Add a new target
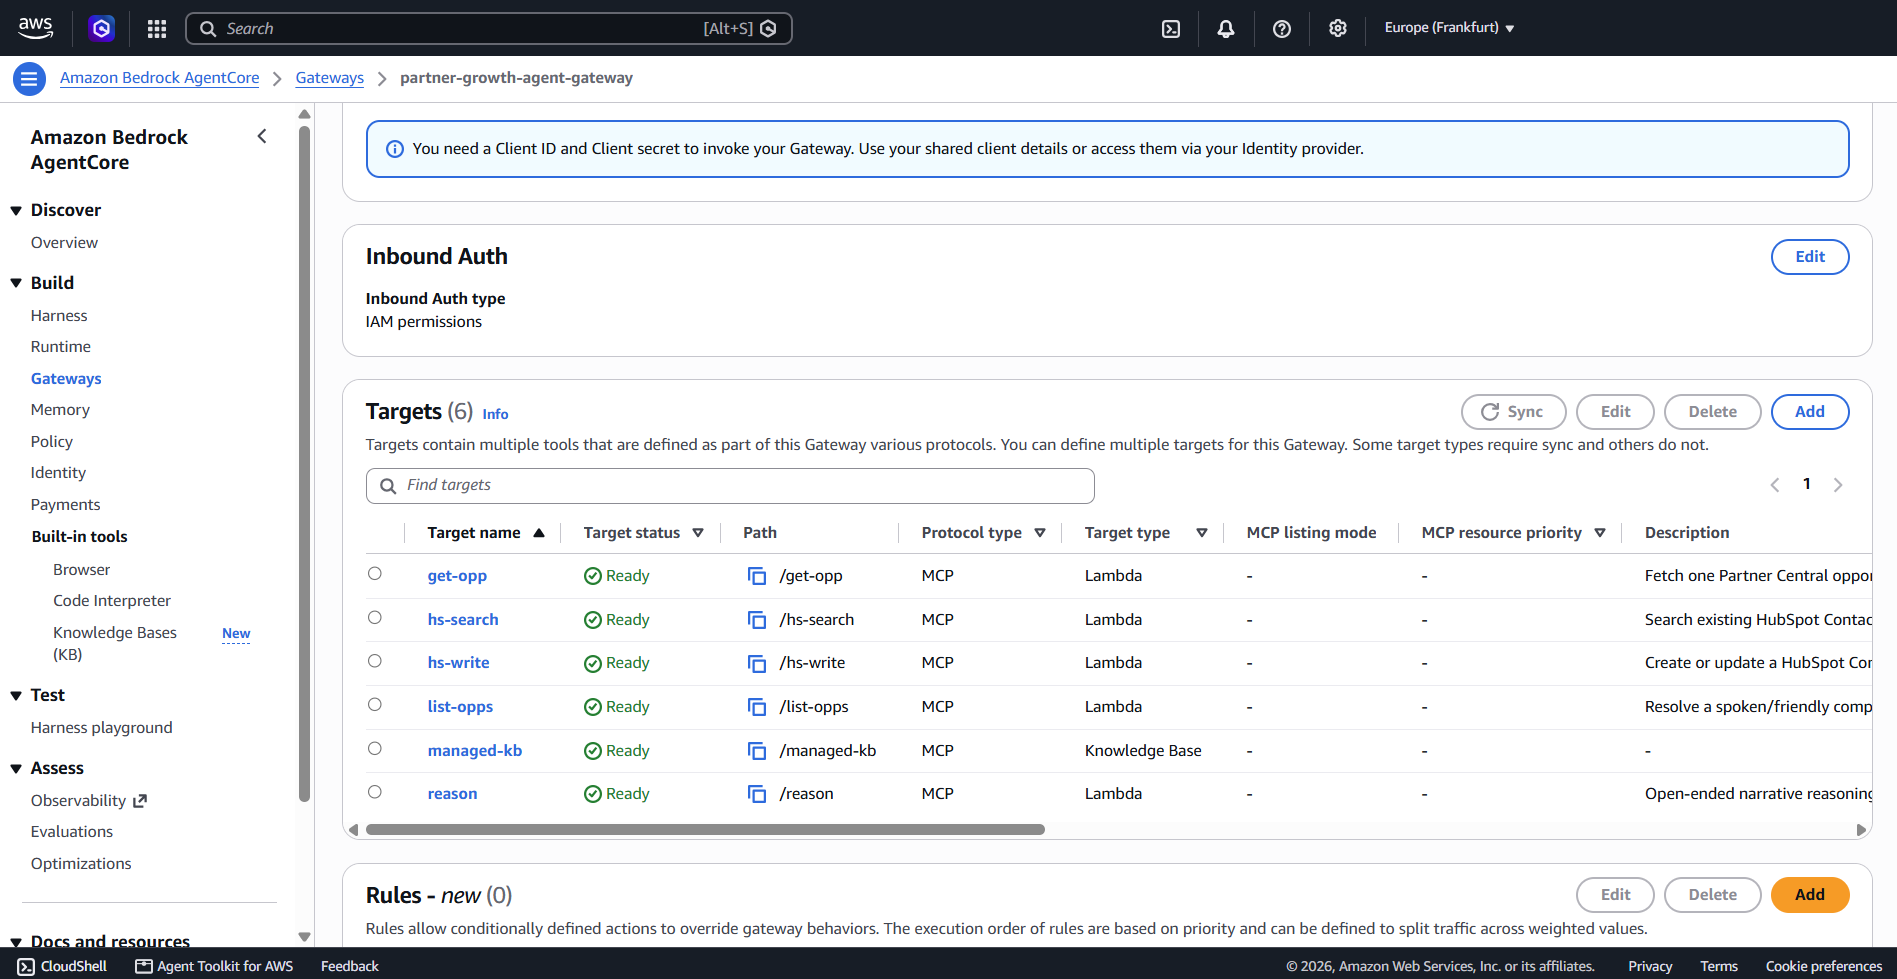Viewport: 1897px width, 979px height. [1810, 412]
